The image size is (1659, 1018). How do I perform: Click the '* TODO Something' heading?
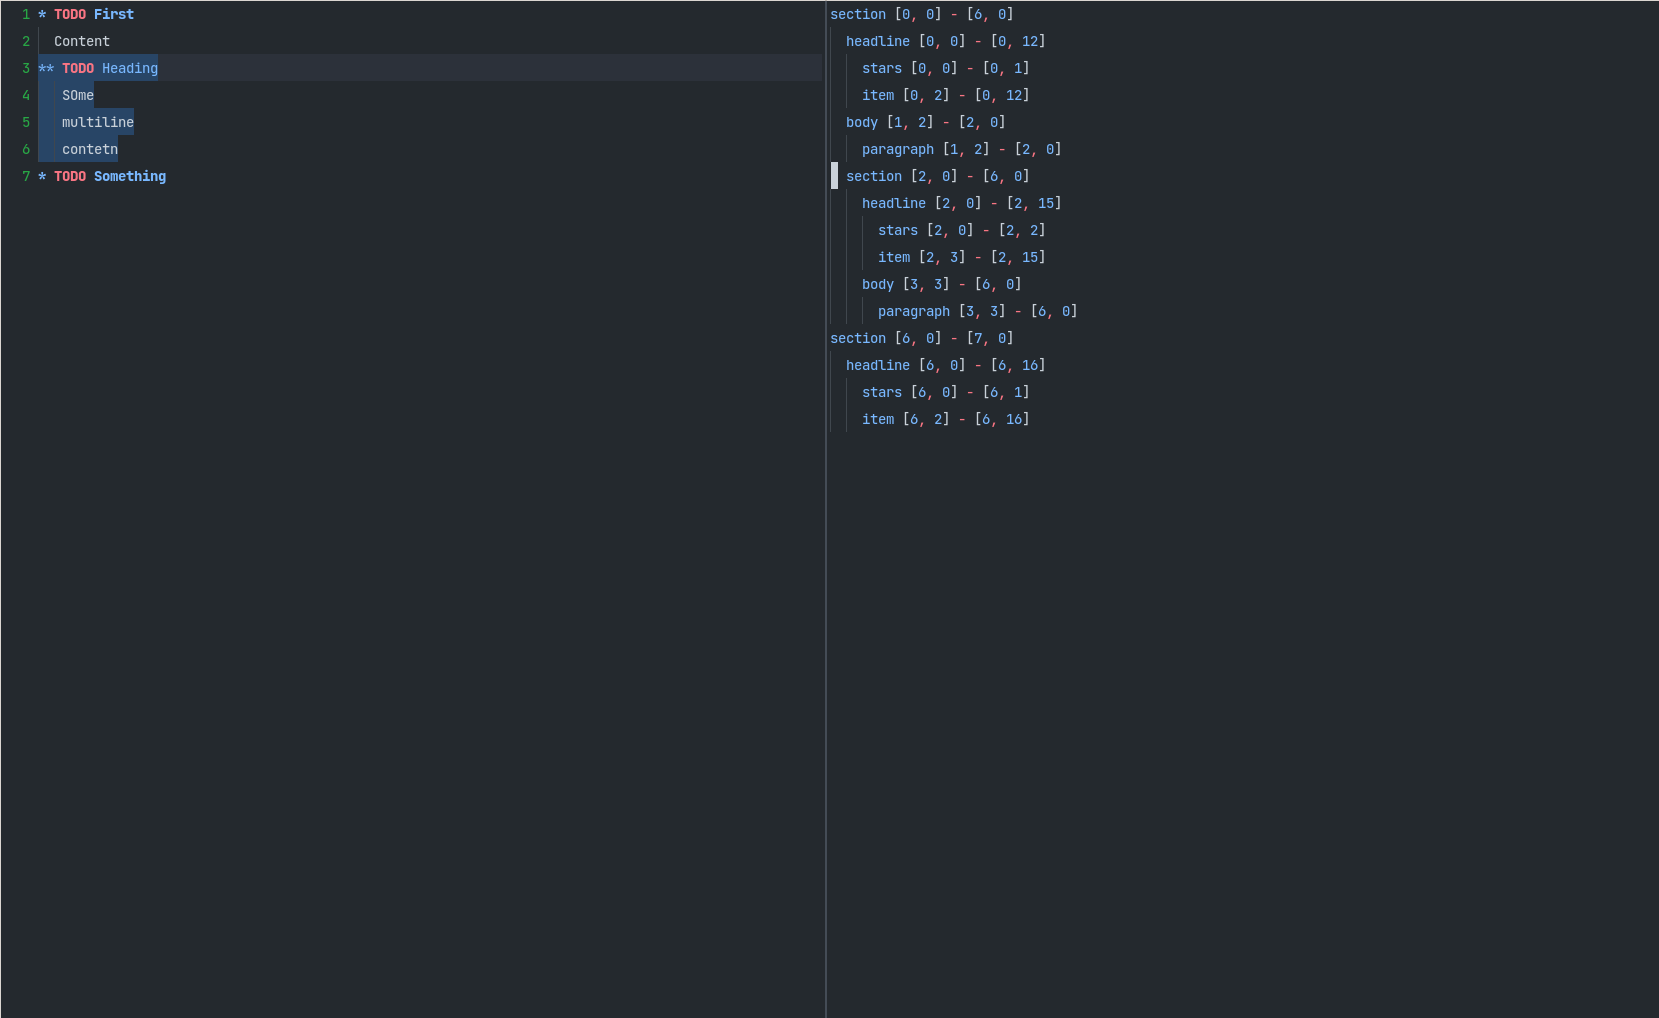point(102,176)
